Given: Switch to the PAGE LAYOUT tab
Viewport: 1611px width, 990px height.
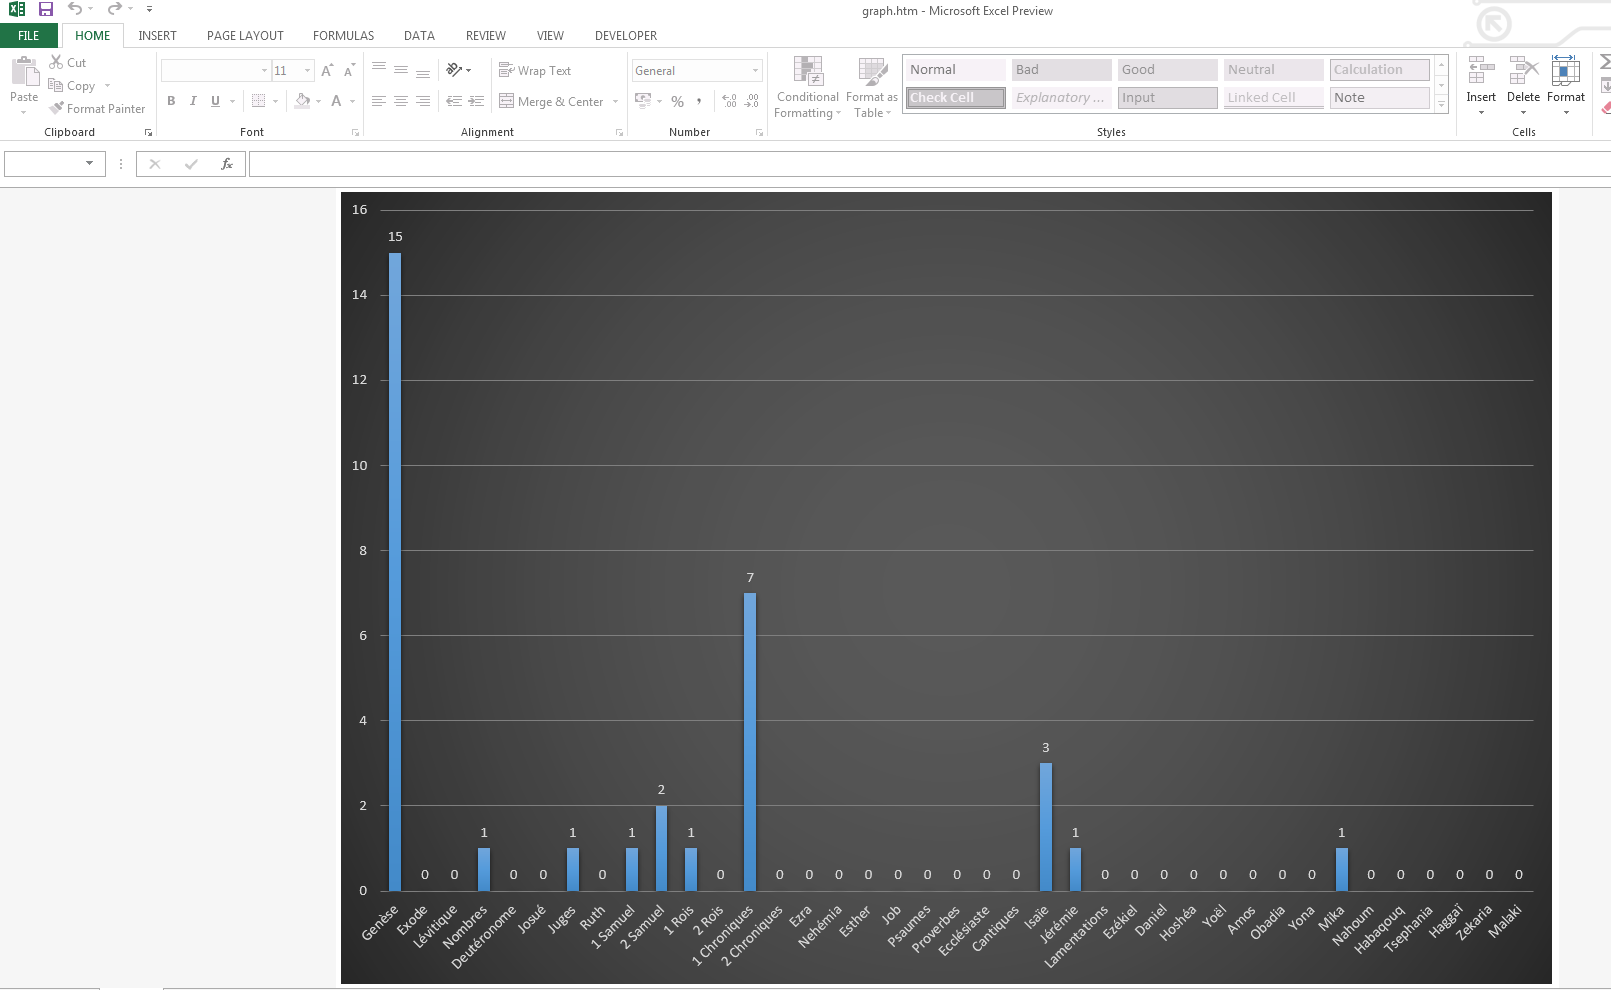Looking at the screenshot, I should click(x=245, y=35).
